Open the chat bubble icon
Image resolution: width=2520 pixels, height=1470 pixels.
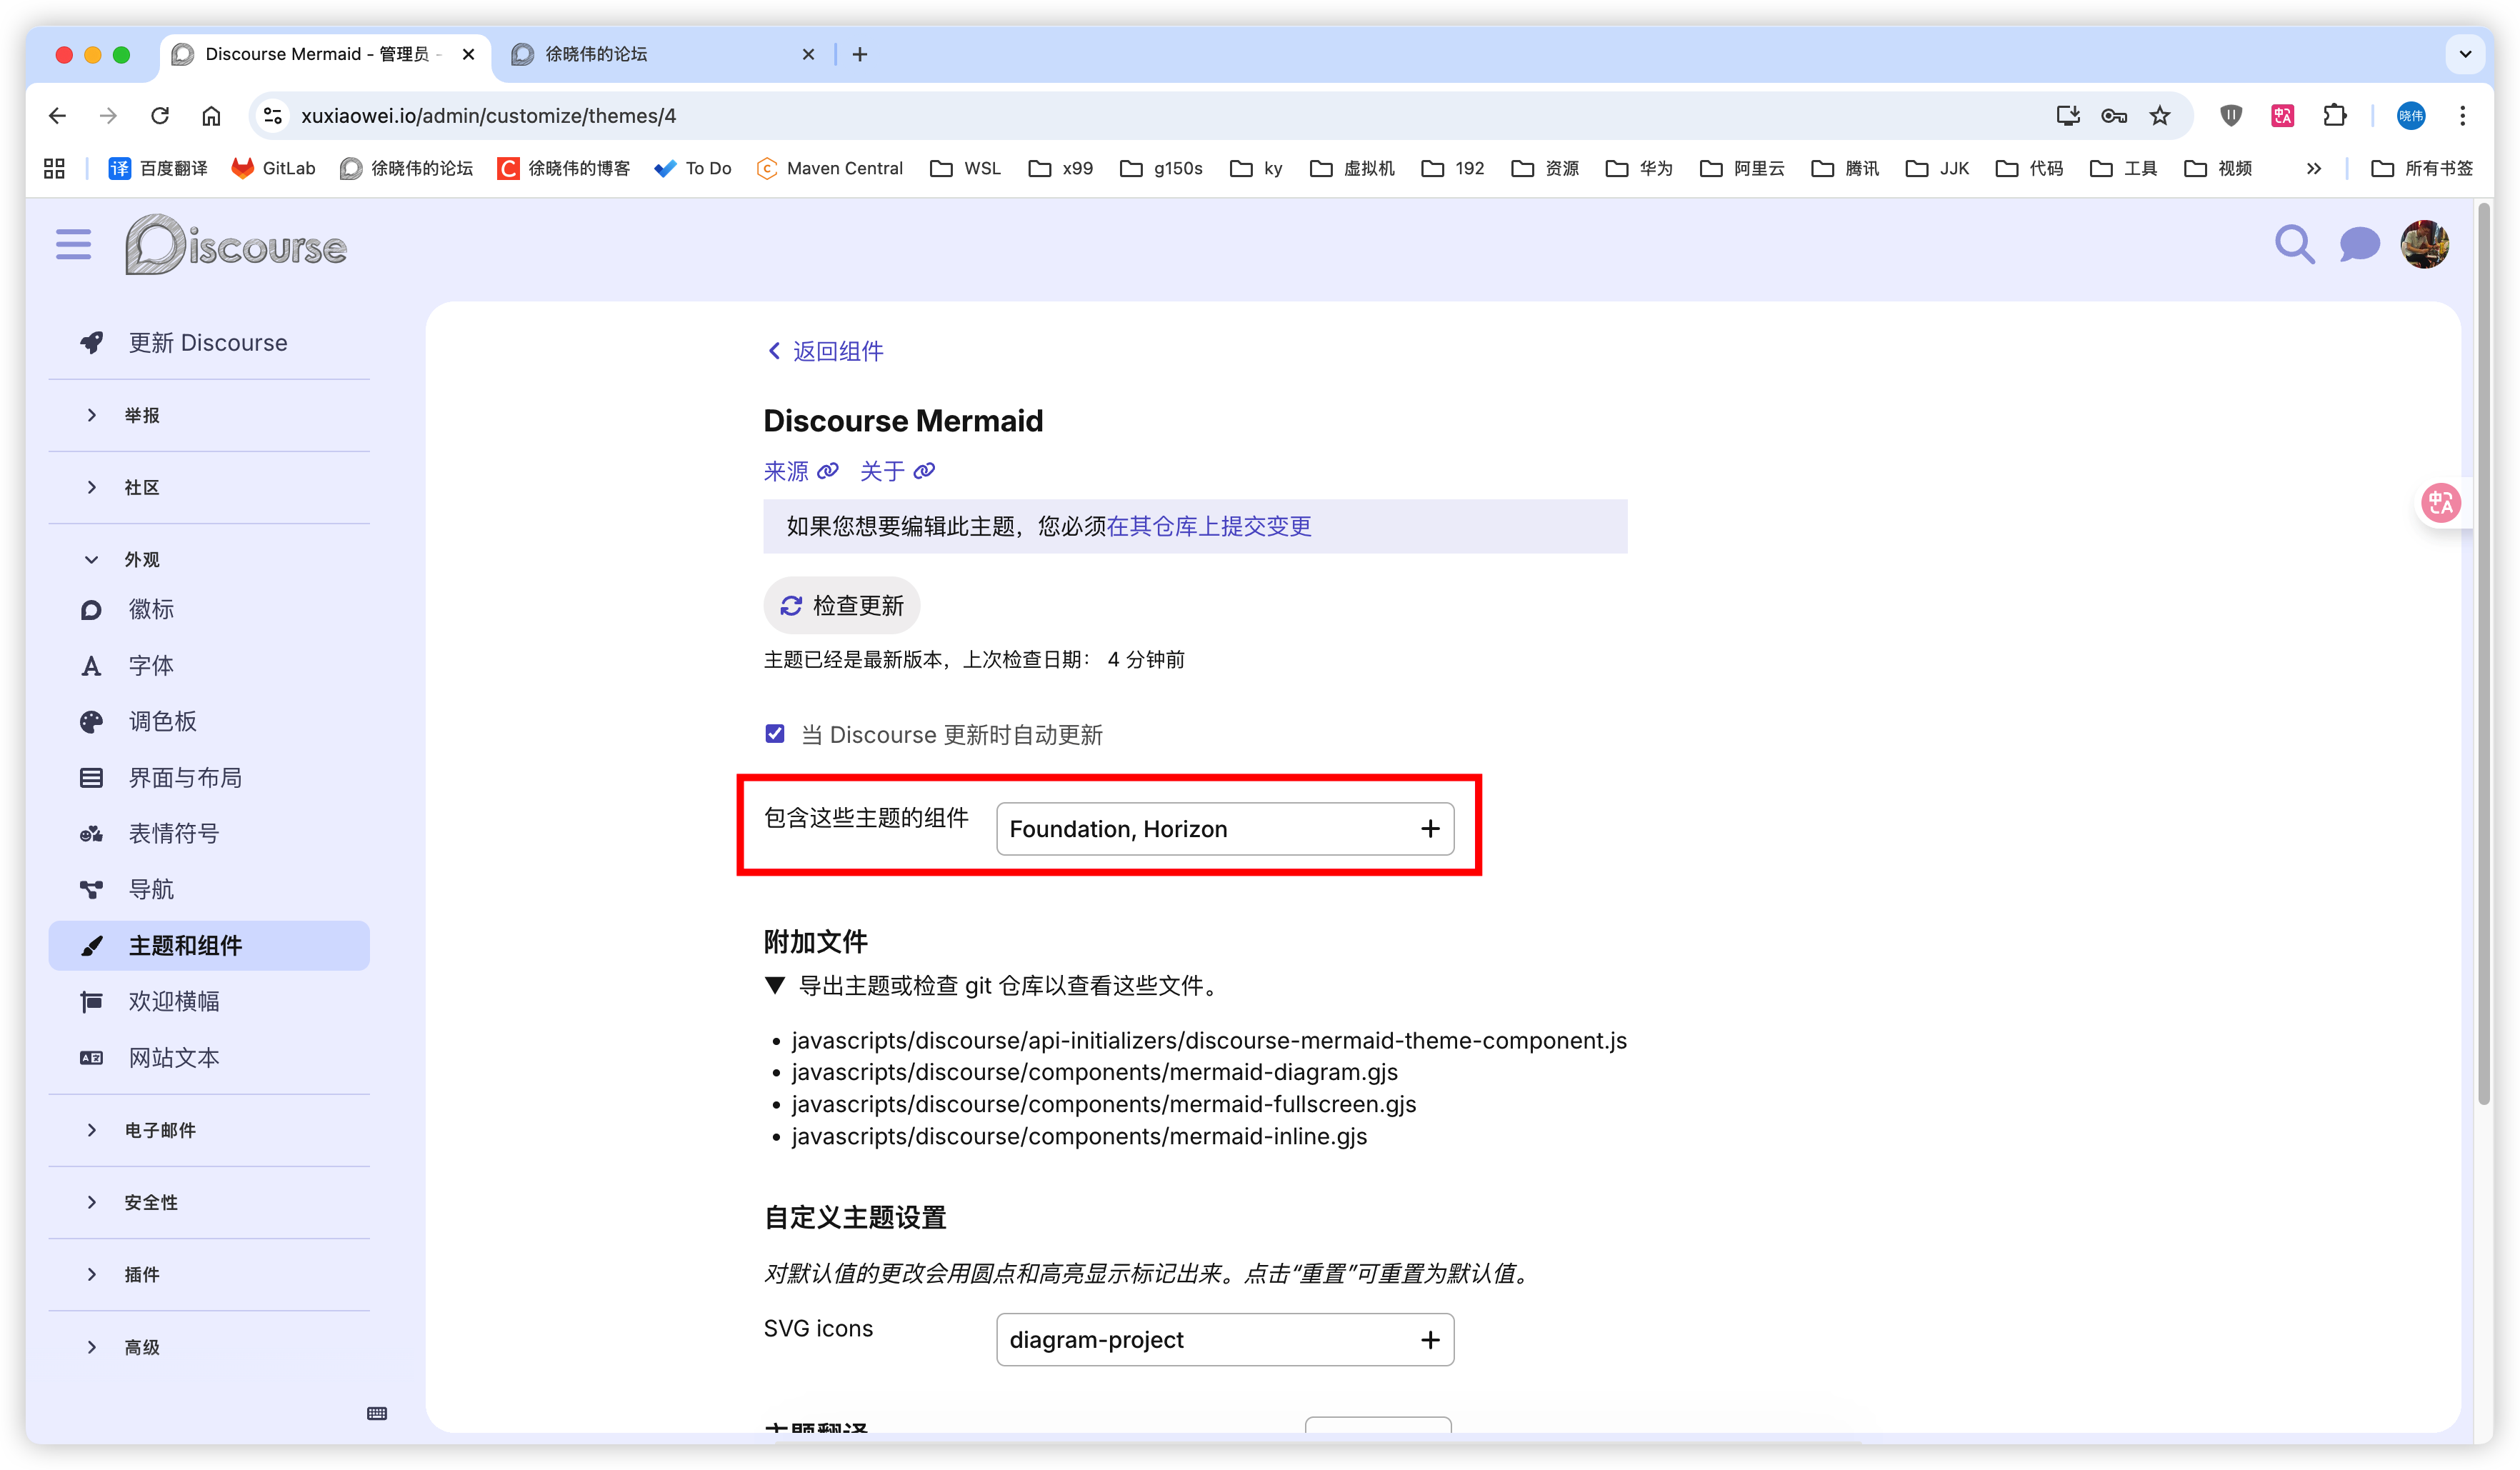pyautogui.click(x=2359, y=245)
